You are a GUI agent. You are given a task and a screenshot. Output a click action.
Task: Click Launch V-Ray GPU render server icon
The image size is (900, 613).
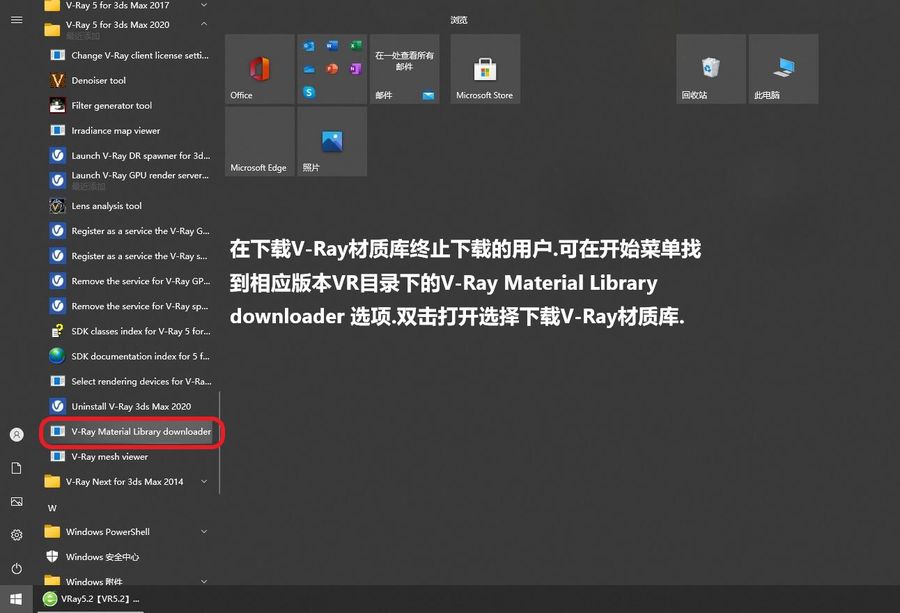click(57, 180)
